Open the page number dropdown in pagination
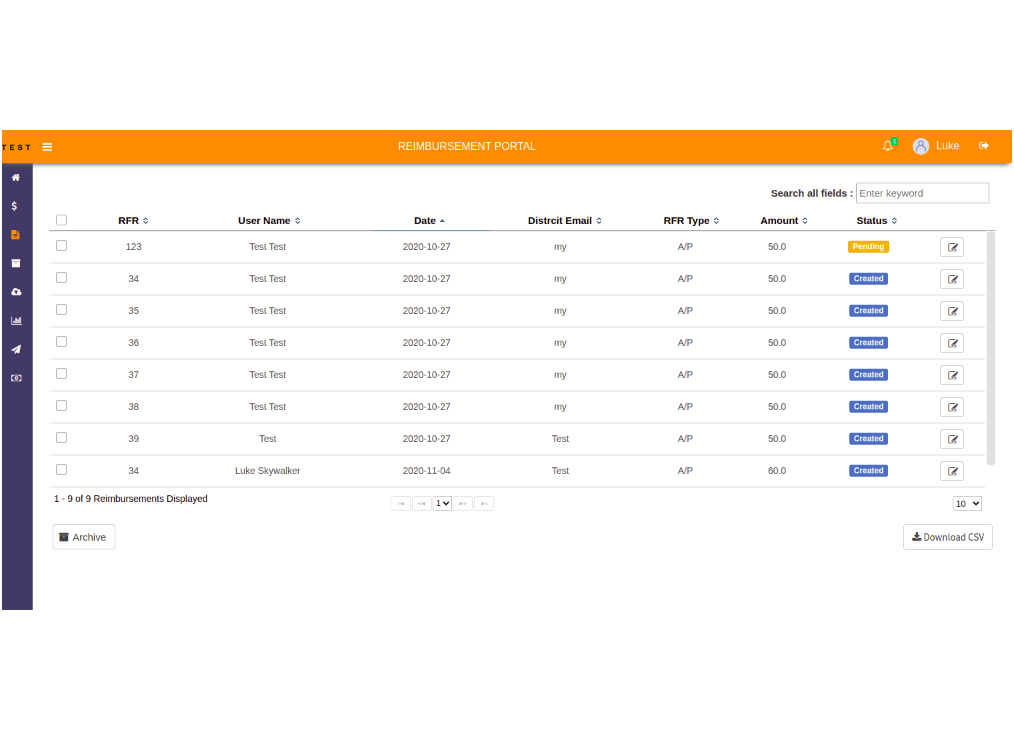Image resolution: width=1014 pixels, height=740 pixels. tap(441, 503)
